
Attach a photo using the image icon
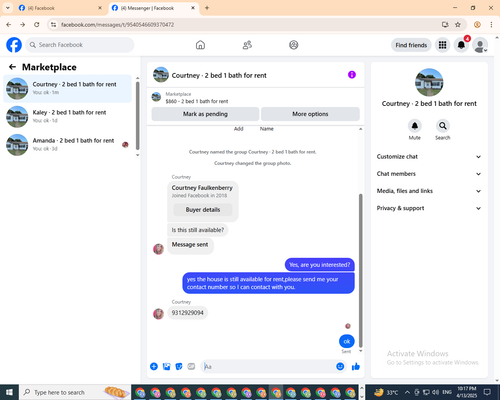tap(166, 367)
